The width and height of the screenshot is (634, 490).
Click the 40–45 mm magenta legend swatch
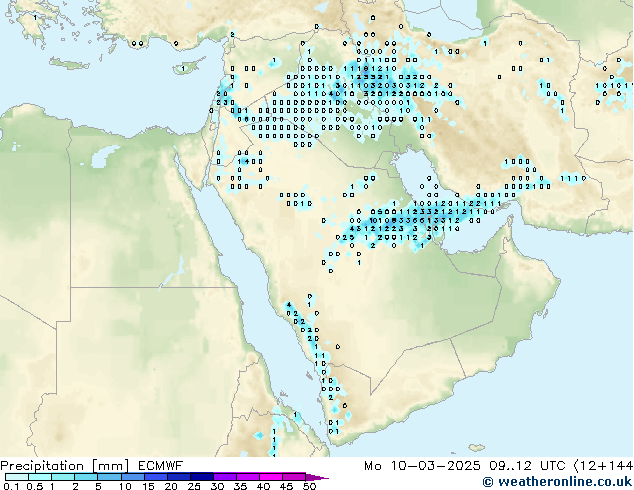coord(270,477)
